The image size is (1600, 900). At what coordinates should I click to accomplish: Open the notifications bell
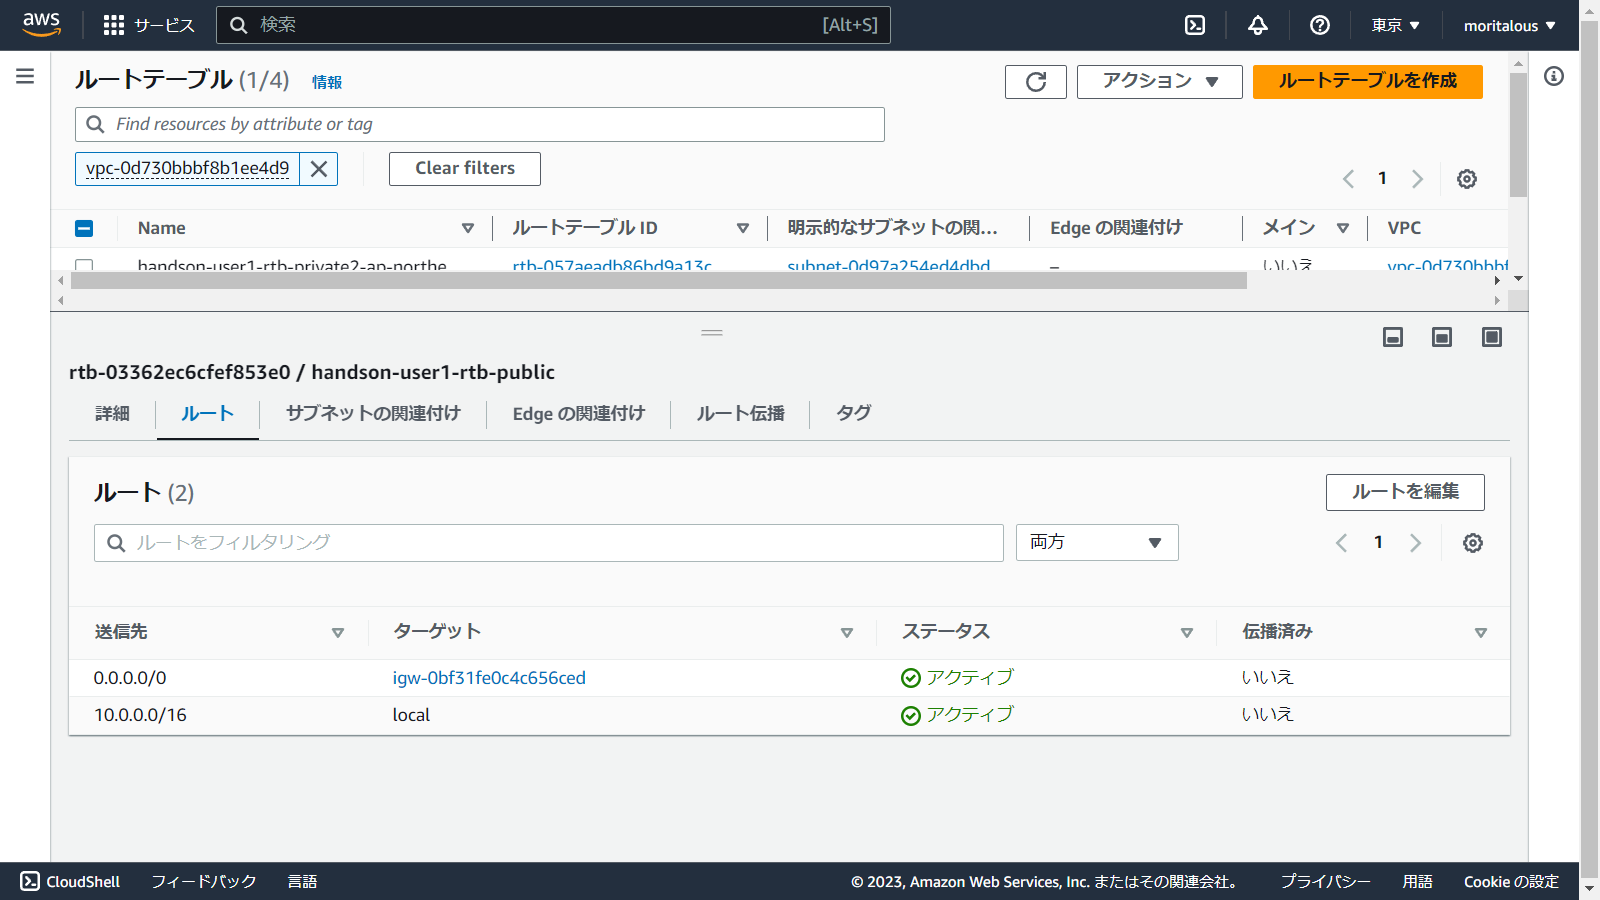1258,25
